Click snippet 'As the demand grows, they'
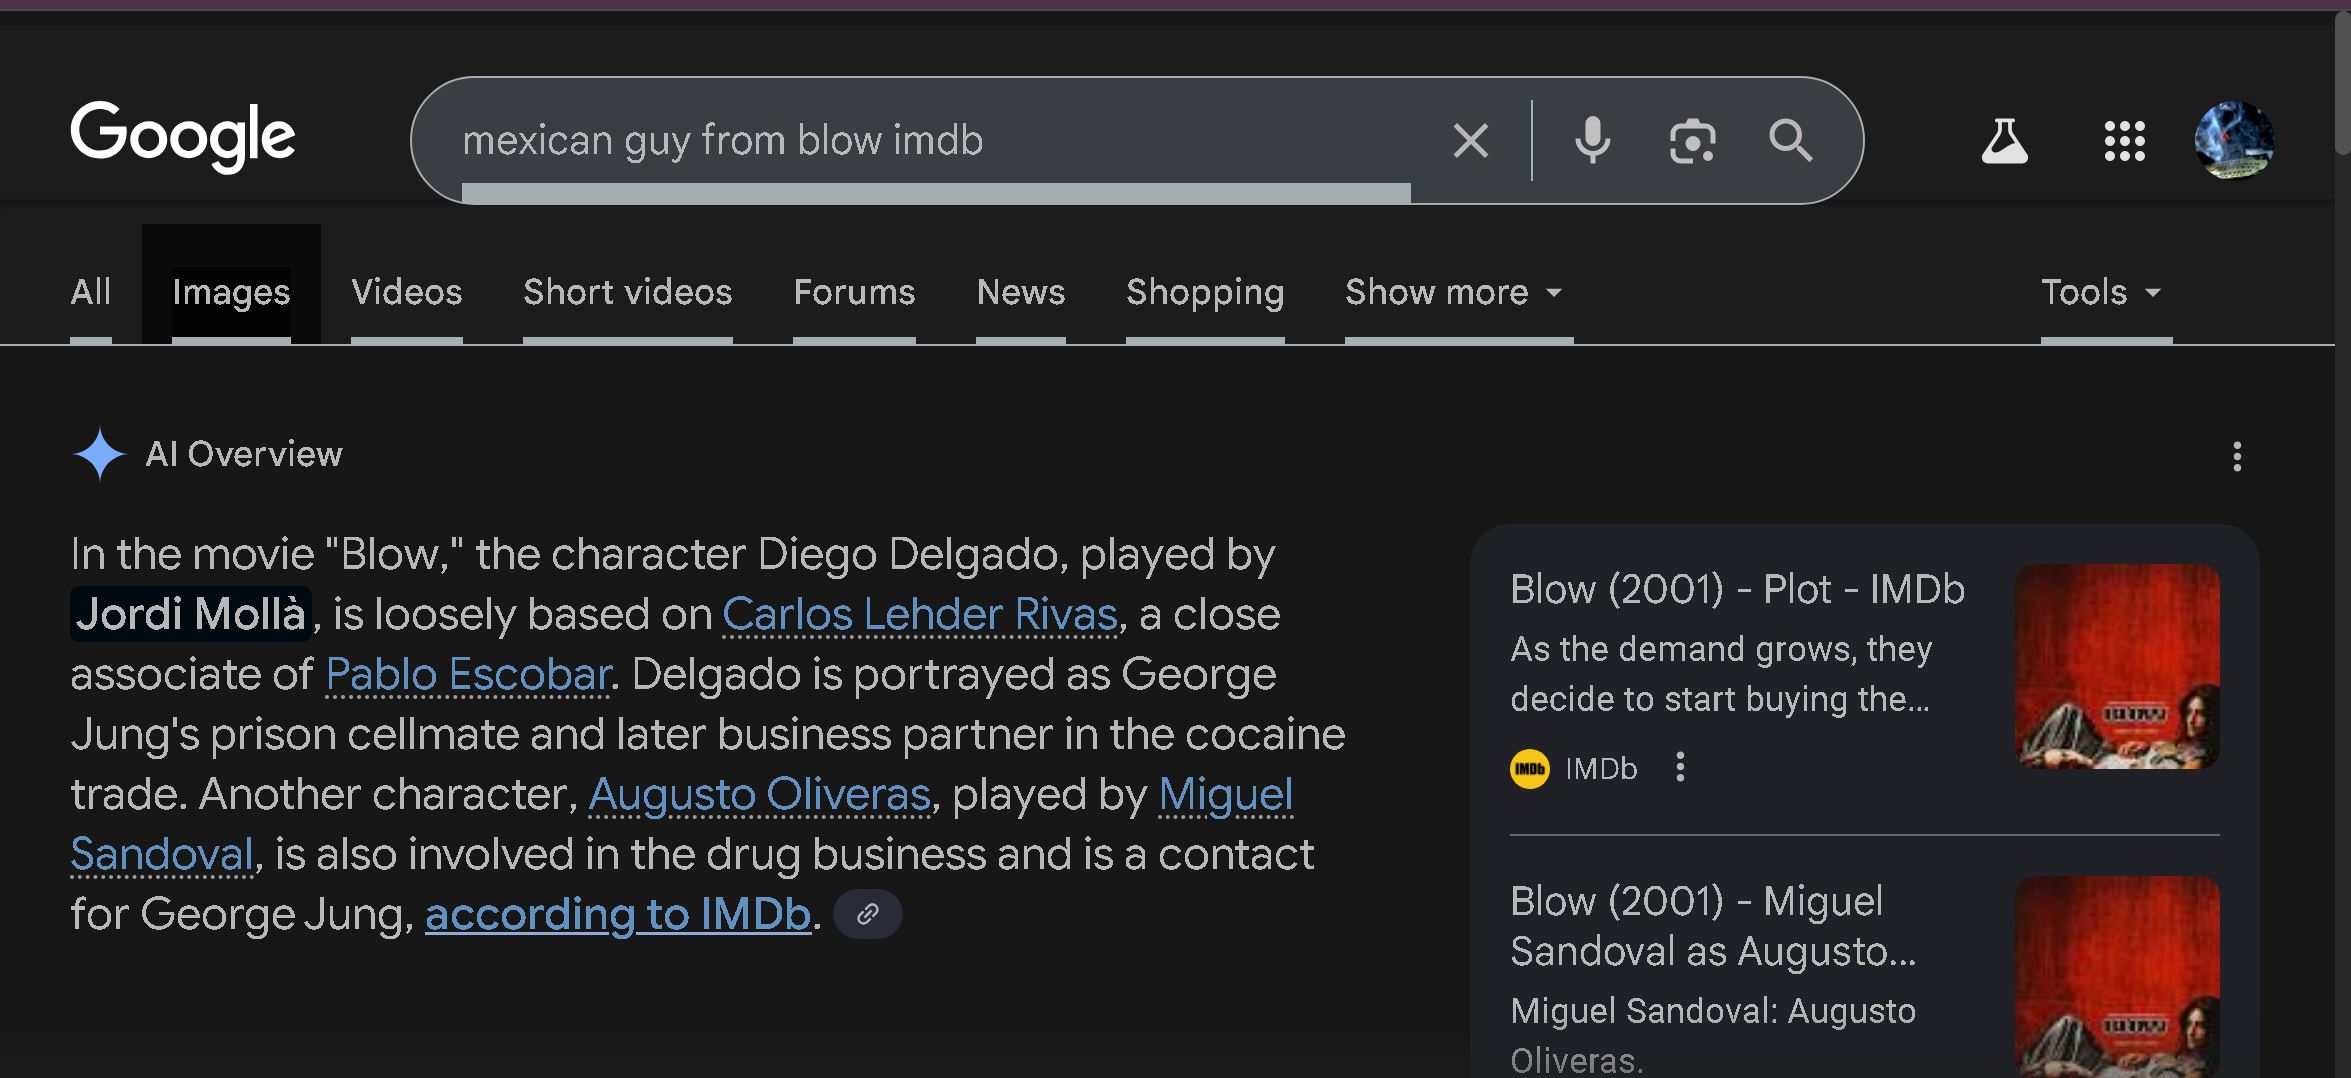This screenshot has height=1078, width=2351. 1721,650
